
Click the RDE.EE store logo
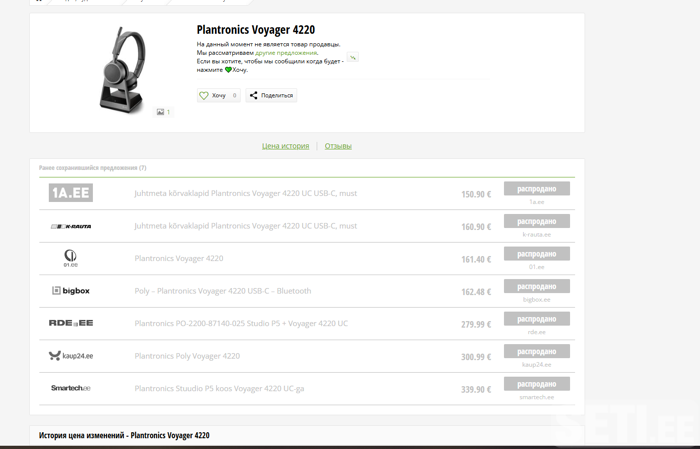point(71,323)
